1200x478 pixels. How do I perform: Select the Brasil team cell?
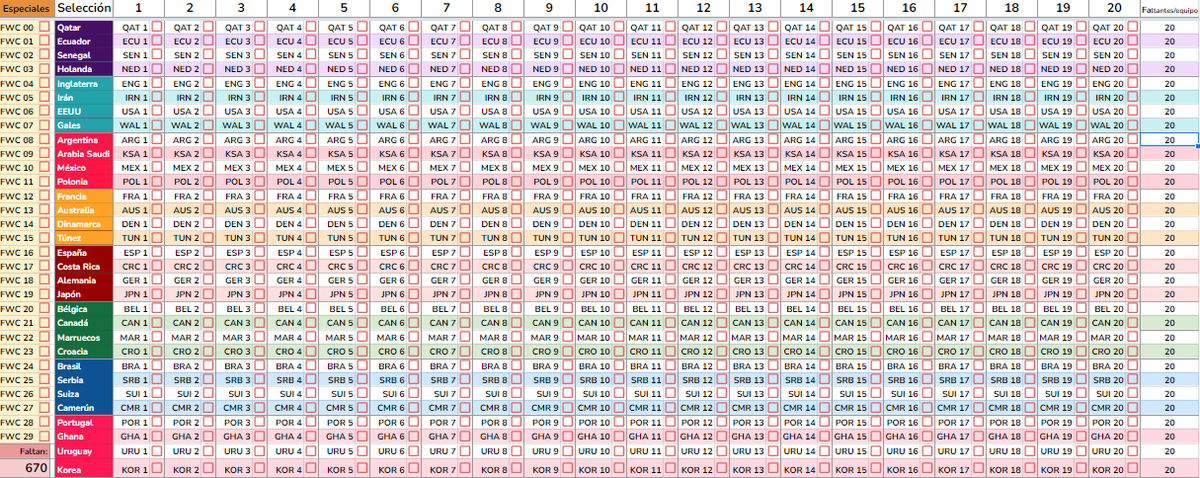(84, 366)
